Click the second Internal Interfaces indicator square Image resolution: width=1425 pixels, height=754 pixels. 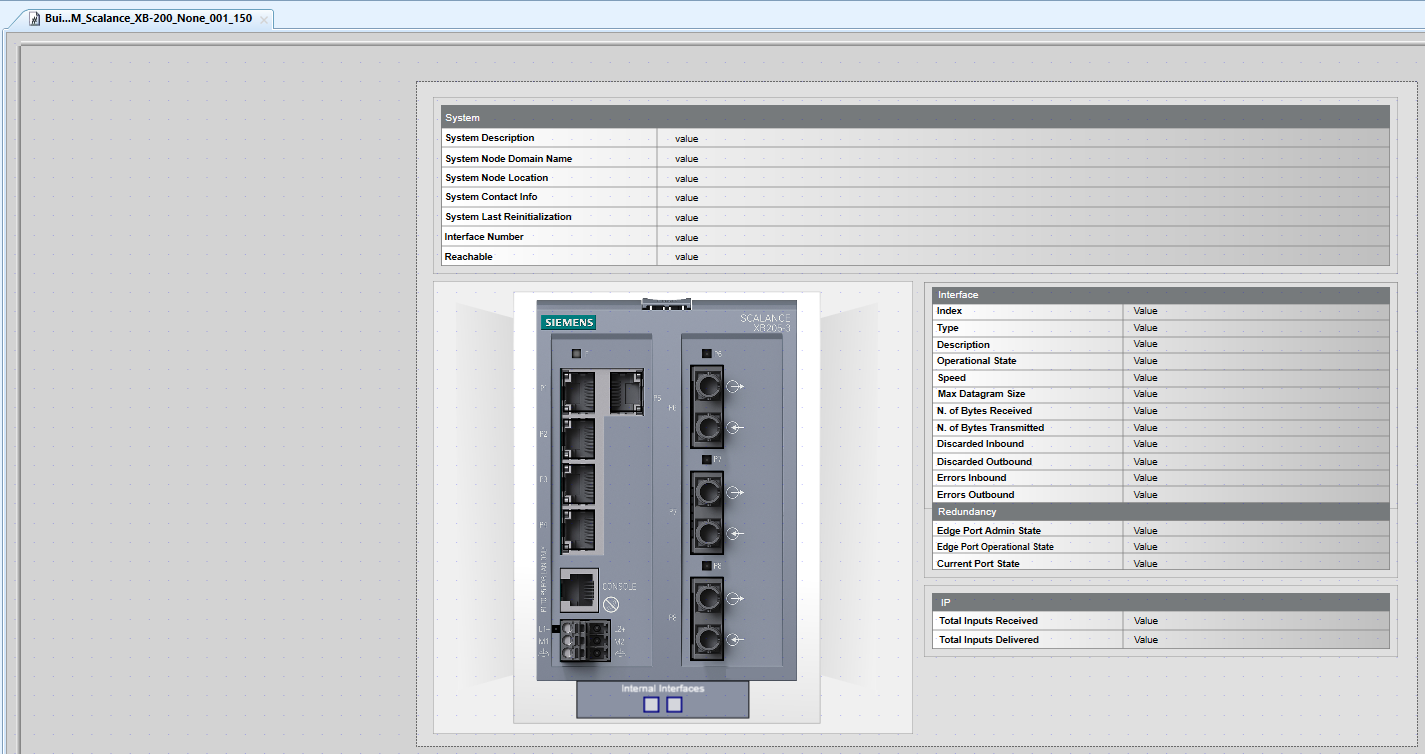coord(672,704)
